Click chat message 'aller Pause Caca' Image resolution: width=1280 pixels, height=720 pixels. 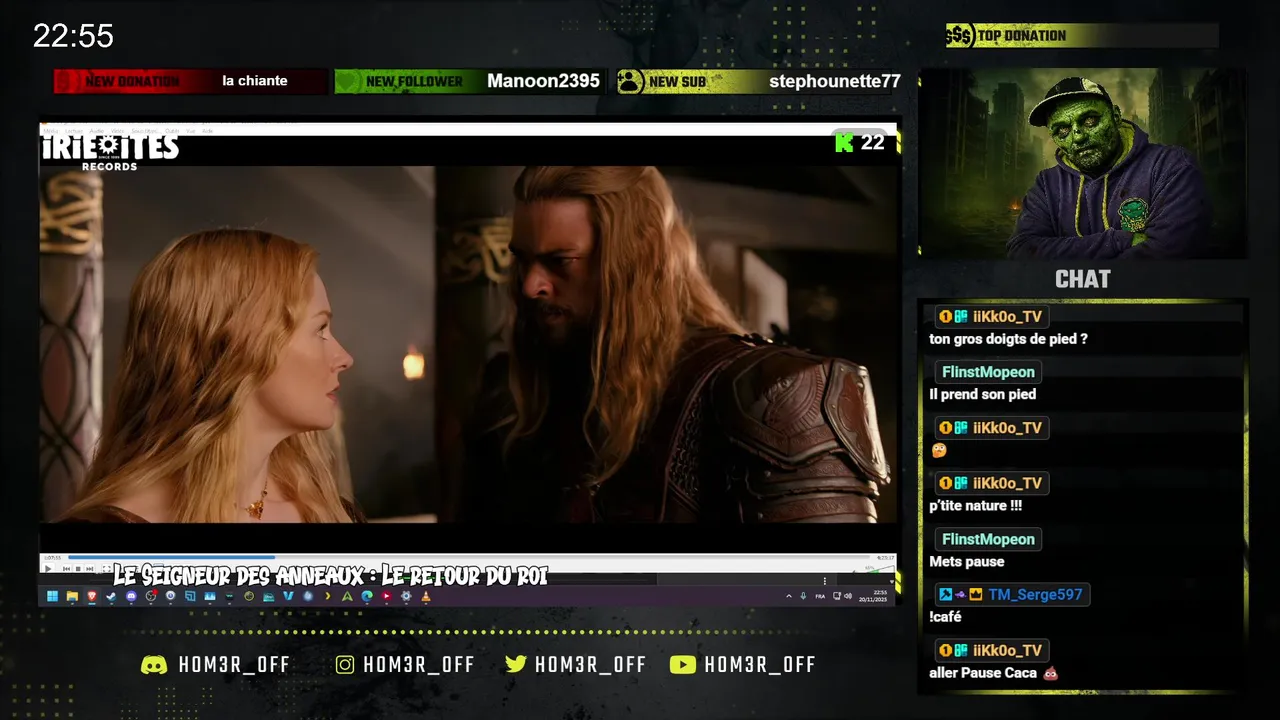[x=993, y=673]
